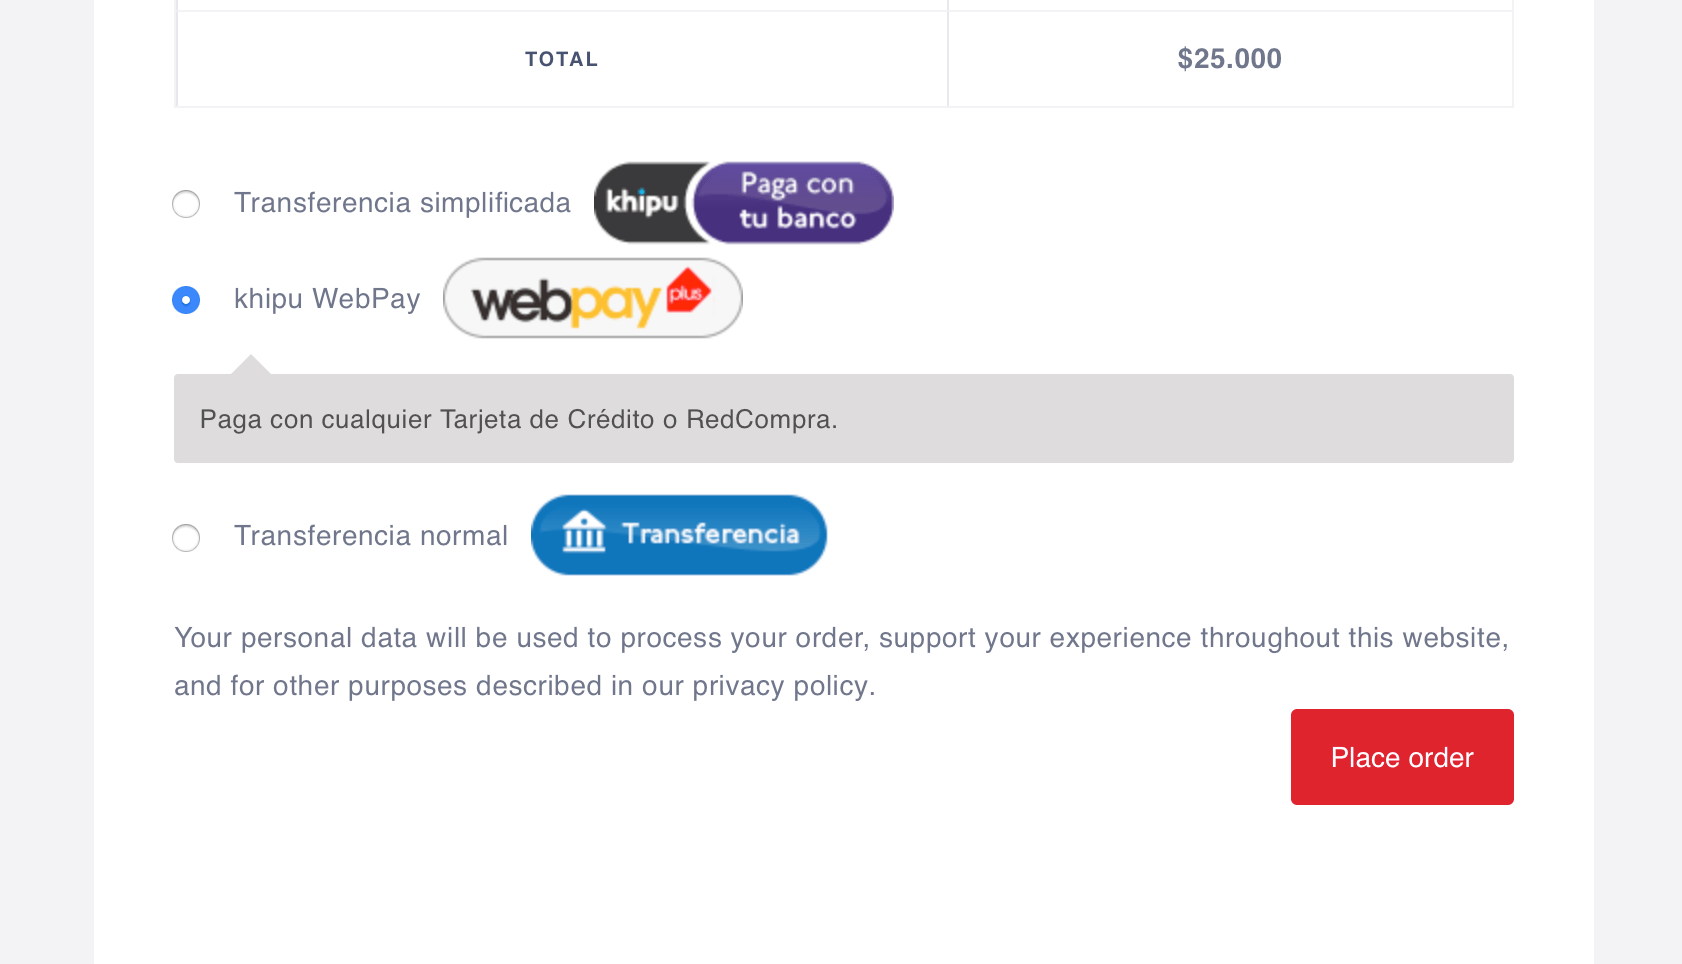Place the order with the red button
Screen dimensions: 1682x964
[x=1402, y=757]
